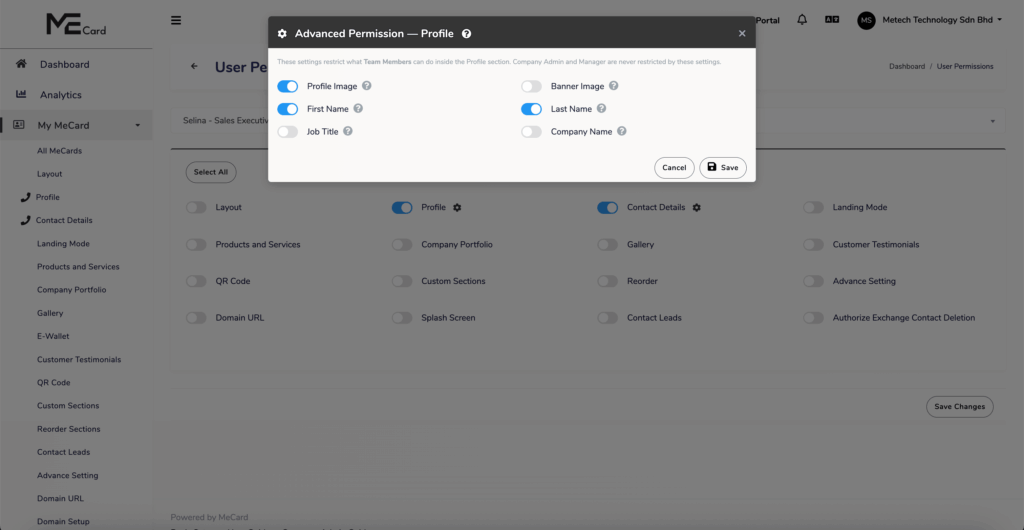Click help icon in modal title
This screenshot has width=1024, height=530.
(467, 34)
